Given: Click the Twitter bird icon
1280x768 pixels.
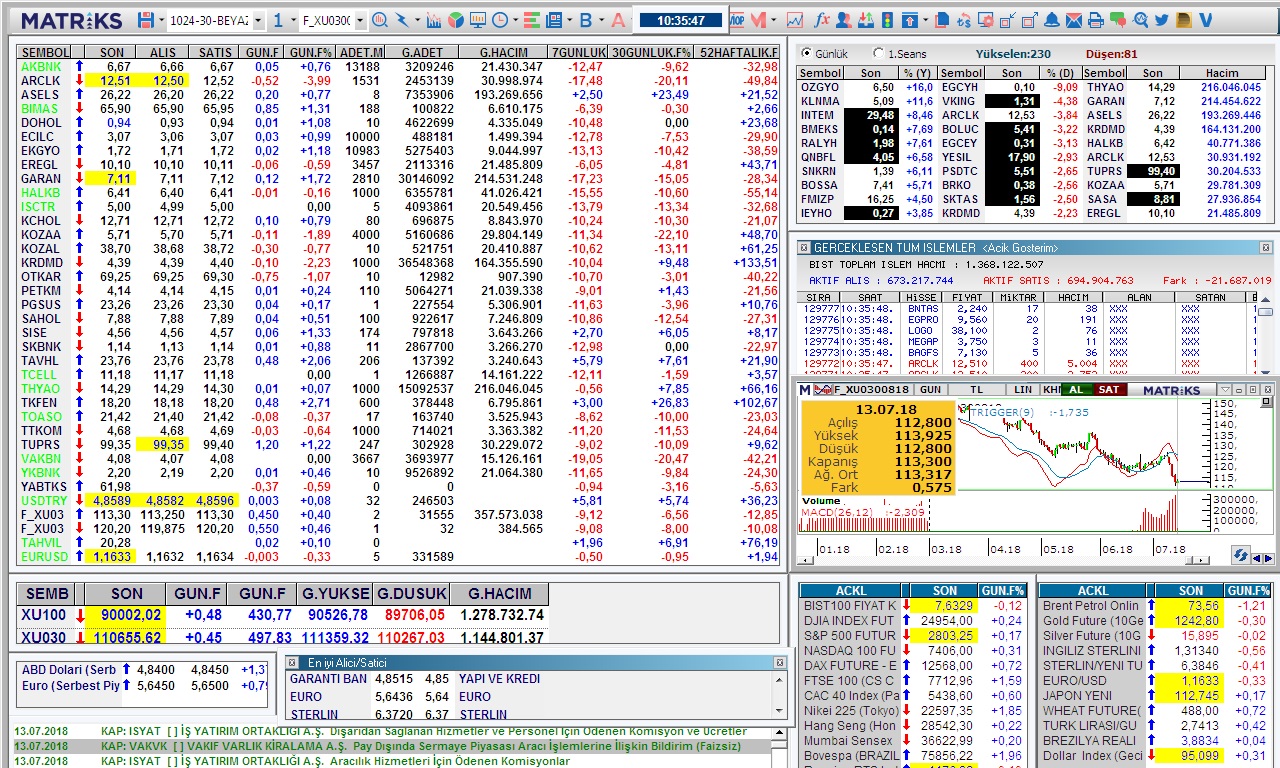Looking at the screenshot, I should (1162, 20).
